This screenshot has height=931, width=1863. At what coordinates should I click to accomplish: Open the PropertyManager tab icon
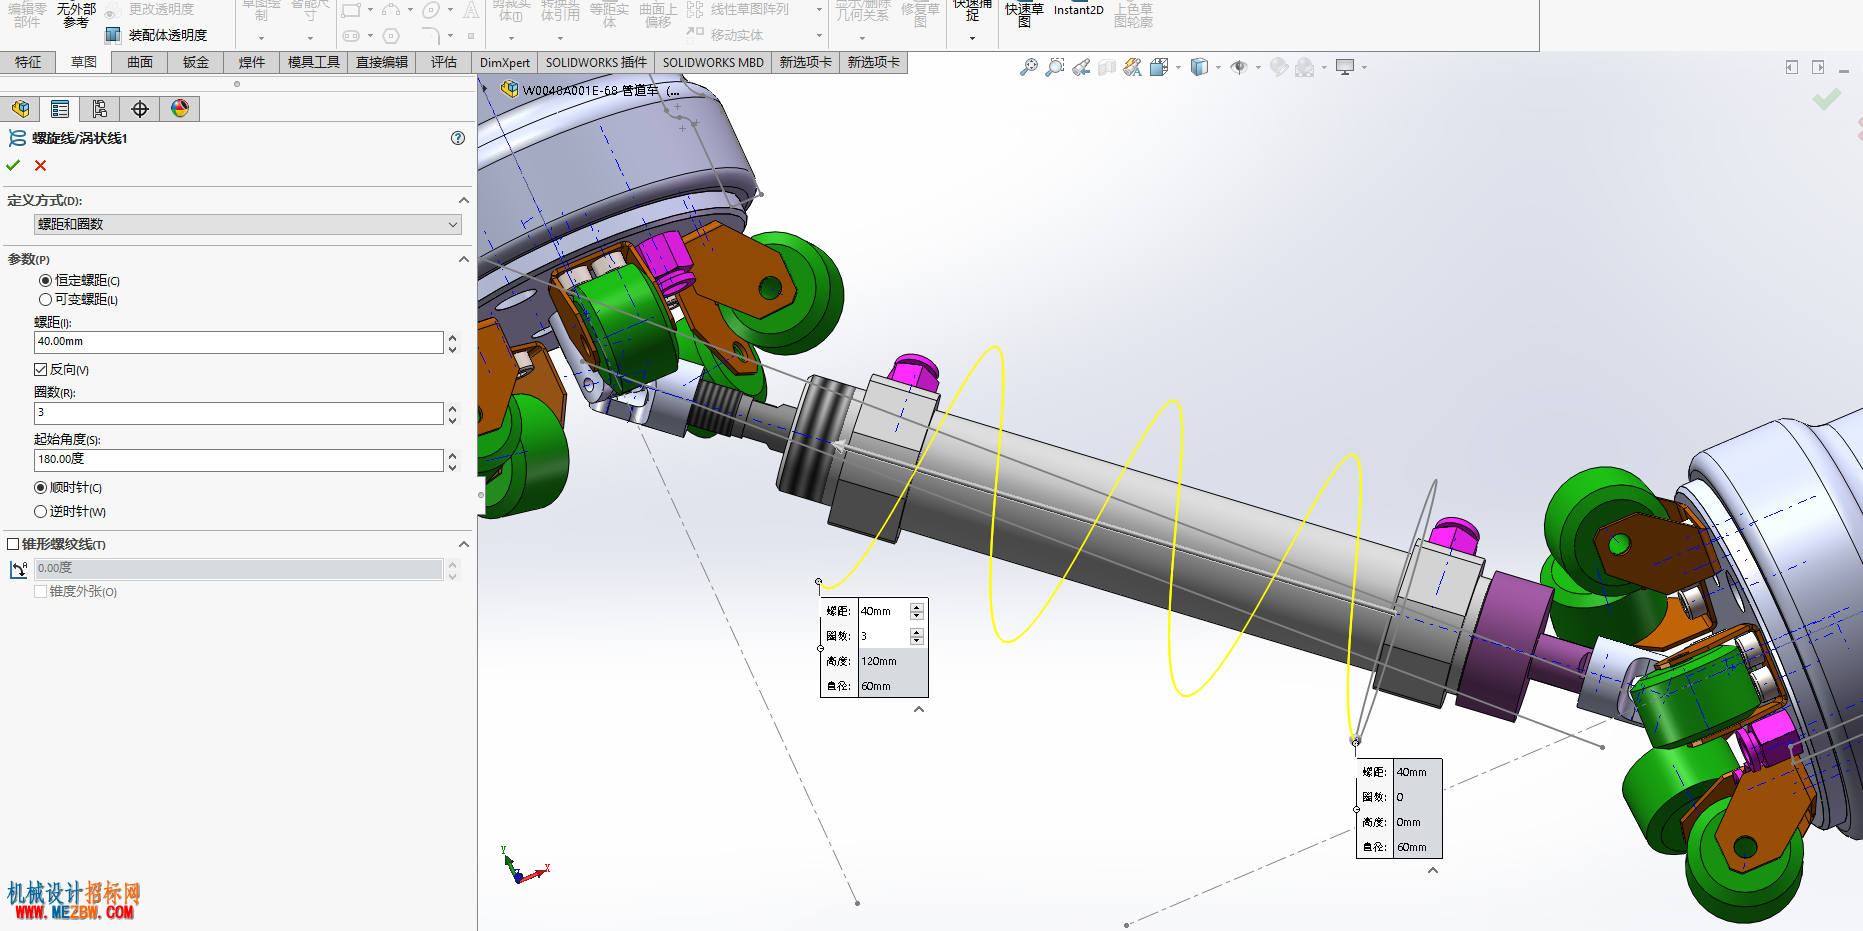(60, 109)
